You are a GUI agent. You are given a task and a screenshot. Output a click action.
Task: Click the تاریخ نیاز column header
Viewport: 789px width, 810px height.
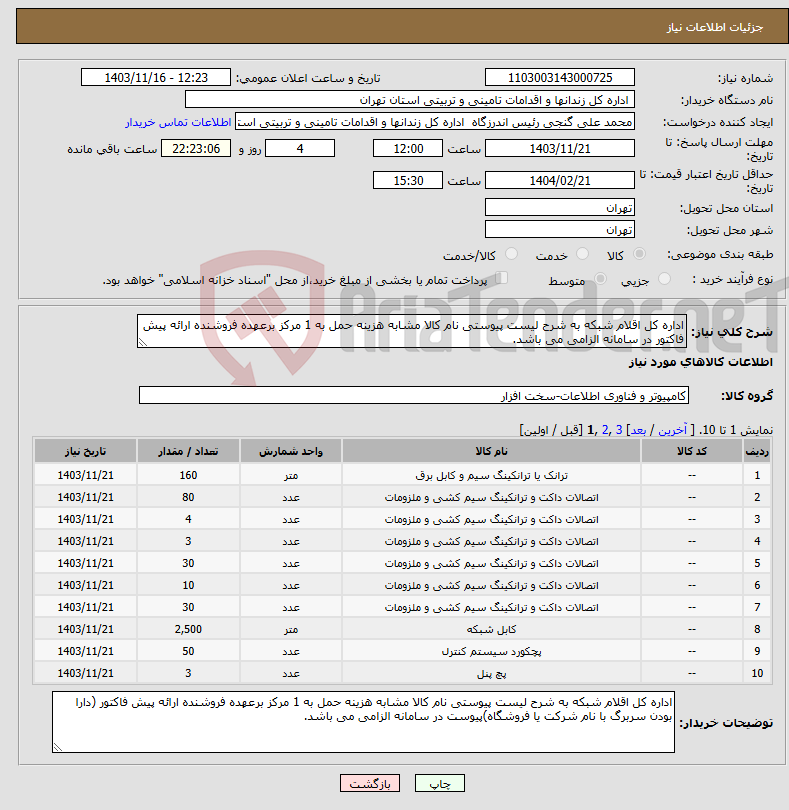(x=85, y=451)
